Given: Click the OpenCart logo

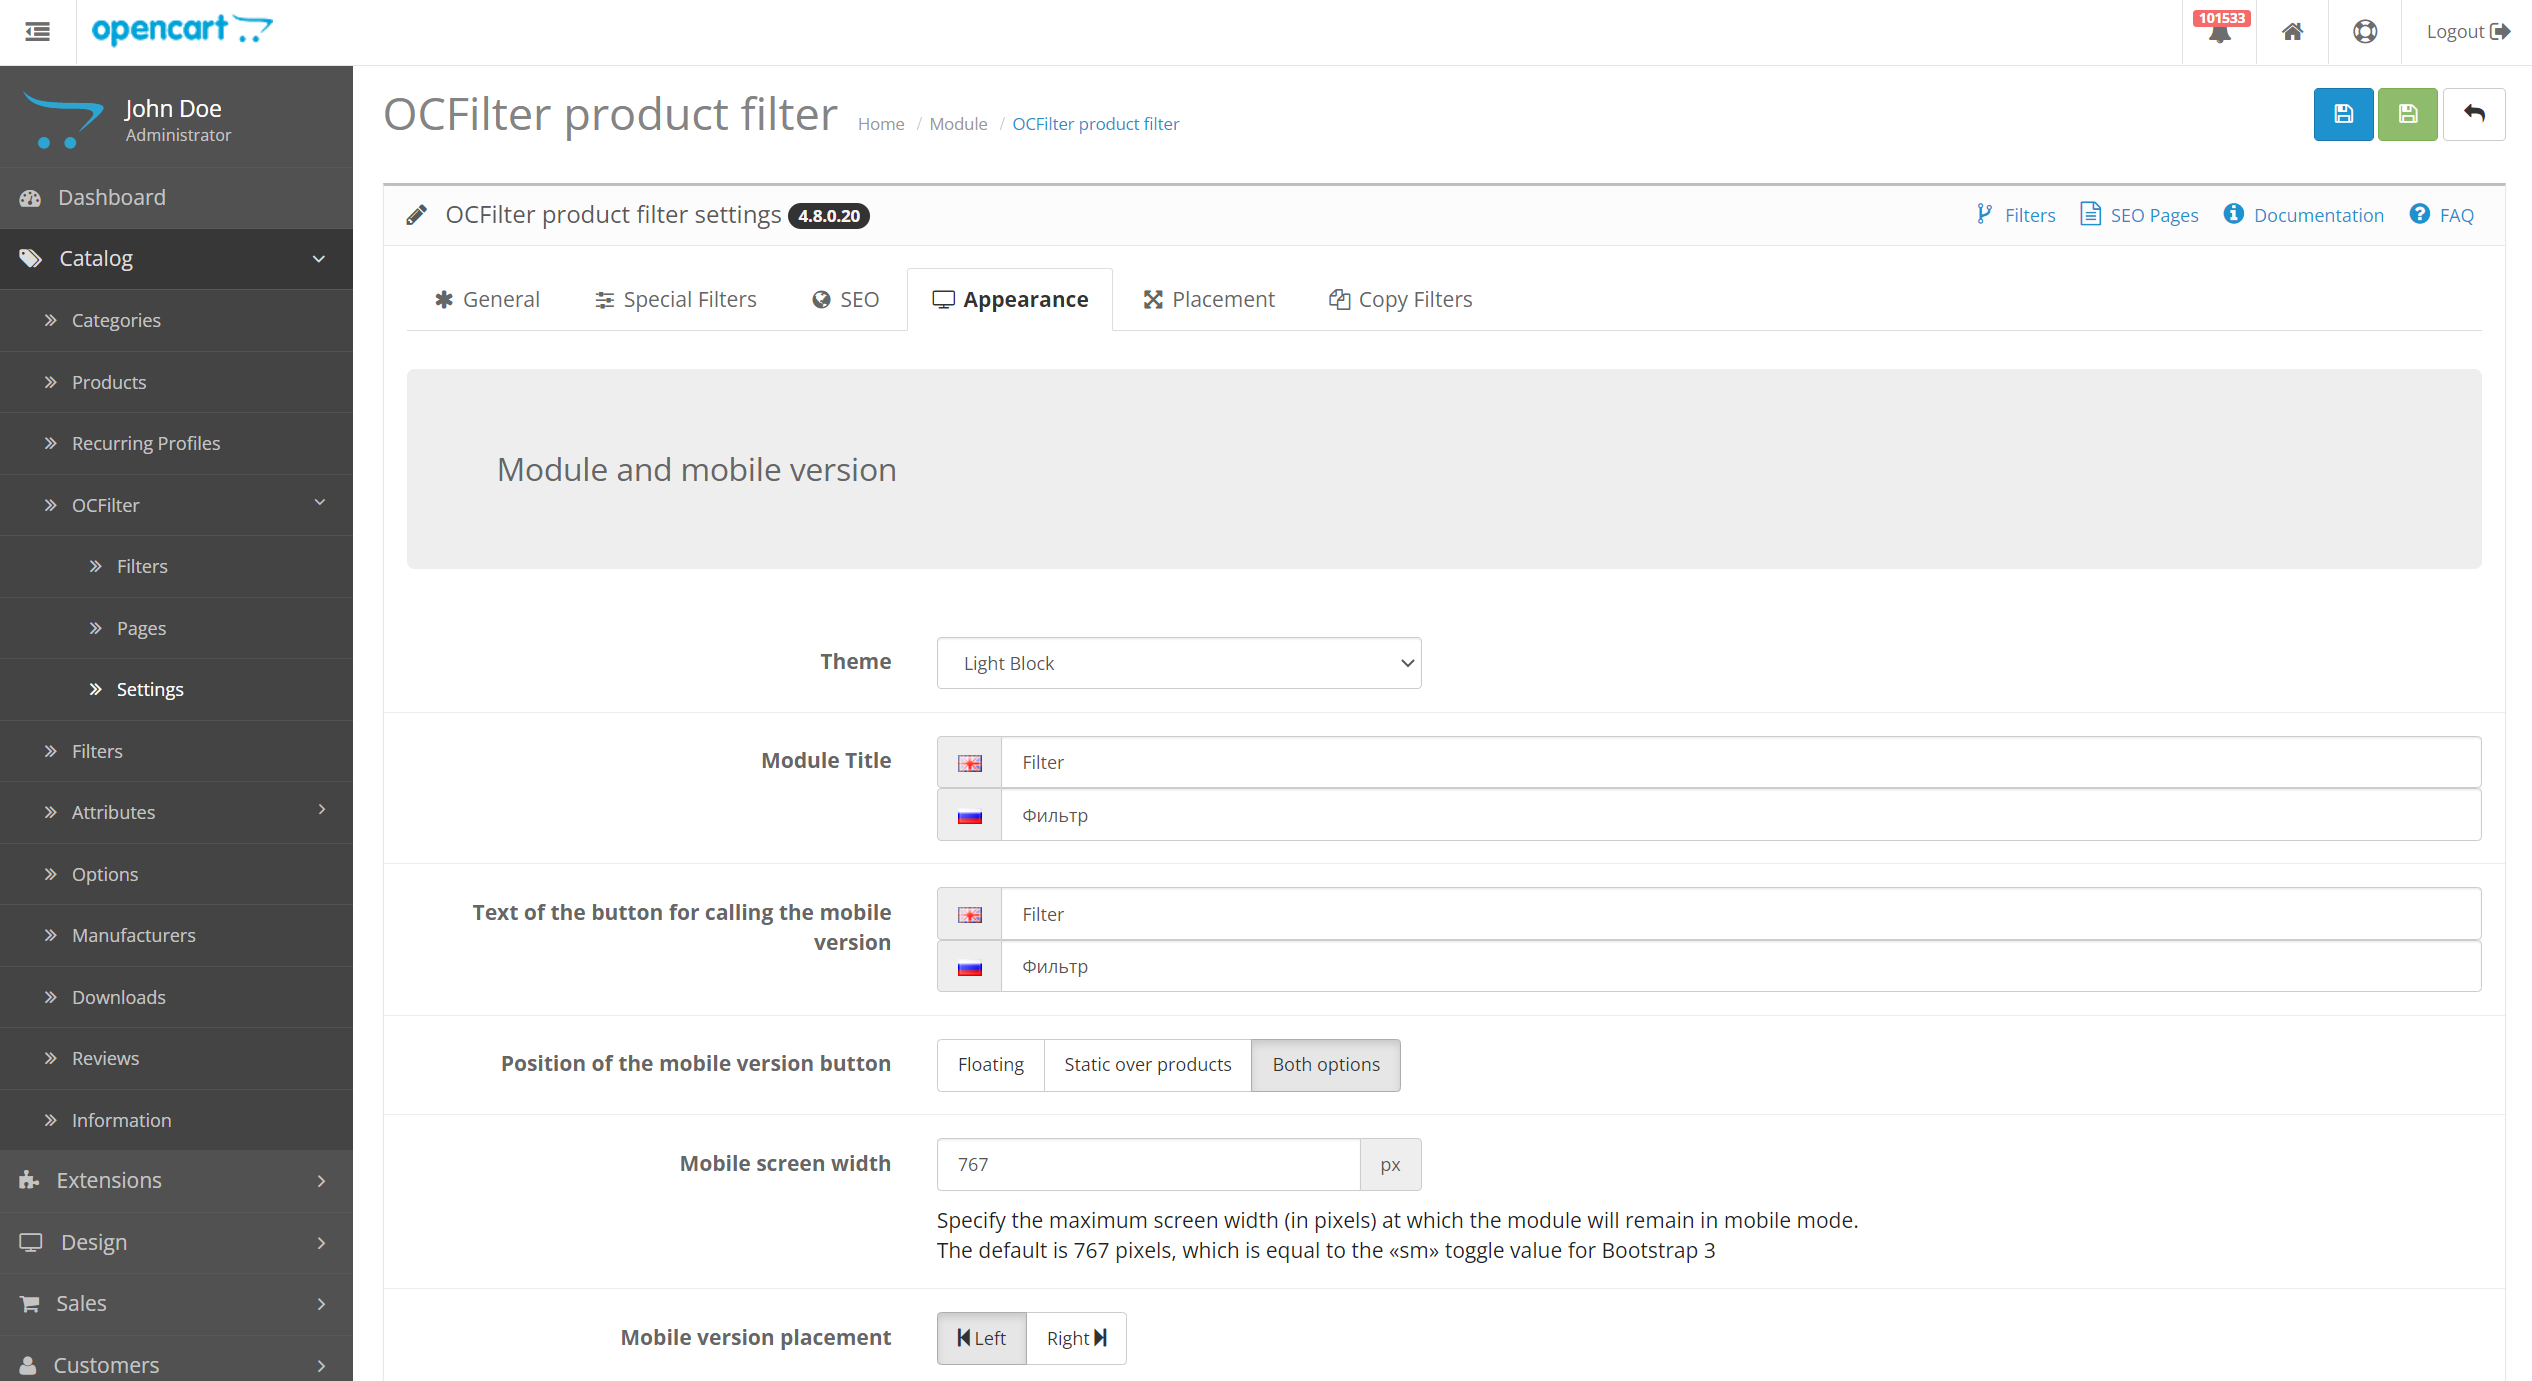Looking at the screenshot, I should 182,31.
